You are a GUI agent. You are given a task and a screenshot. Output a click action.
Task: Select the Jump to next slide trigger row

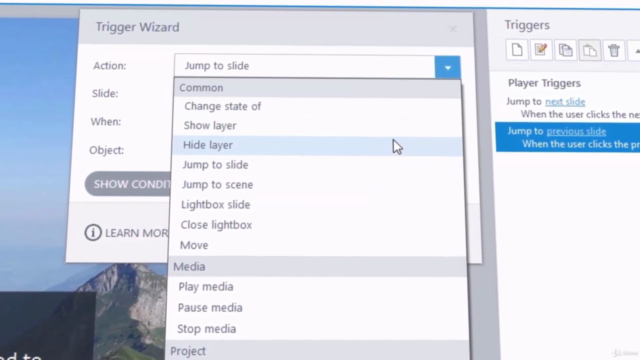568,108
